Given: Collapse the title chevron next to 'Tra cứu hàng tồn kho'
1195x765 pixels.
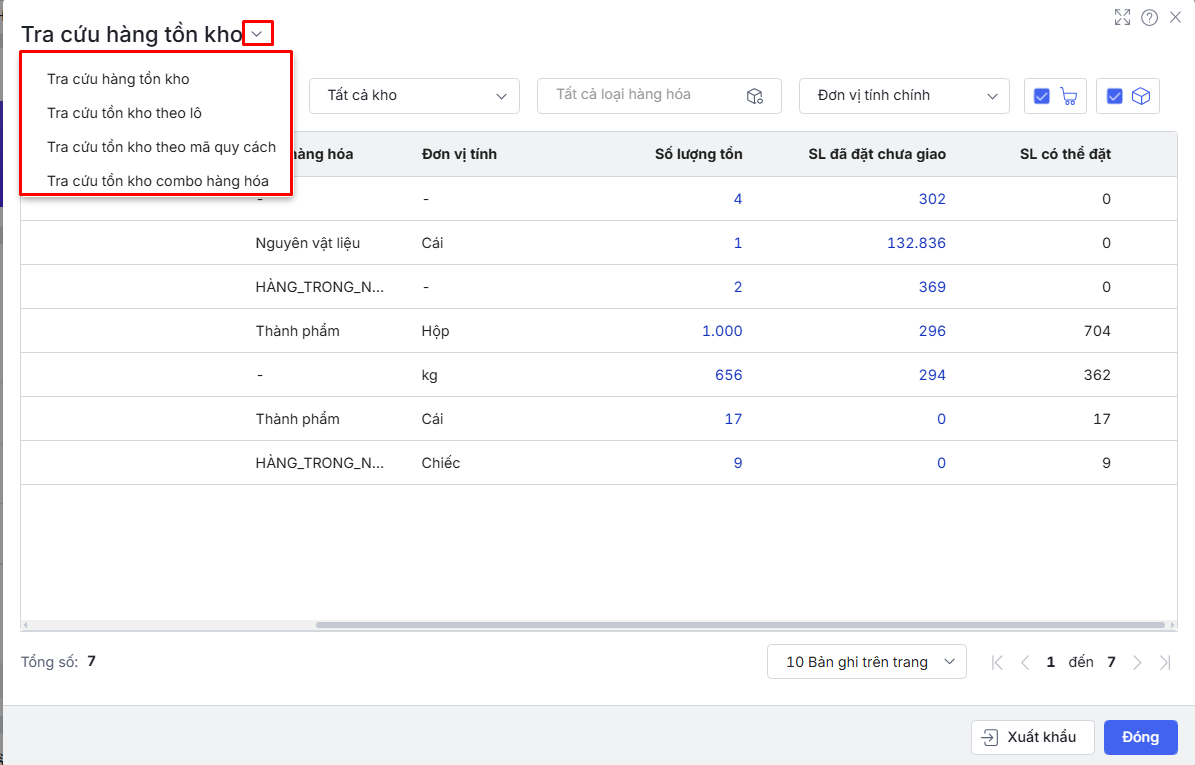Looking at the screenshot, I should tap(258, 34).
